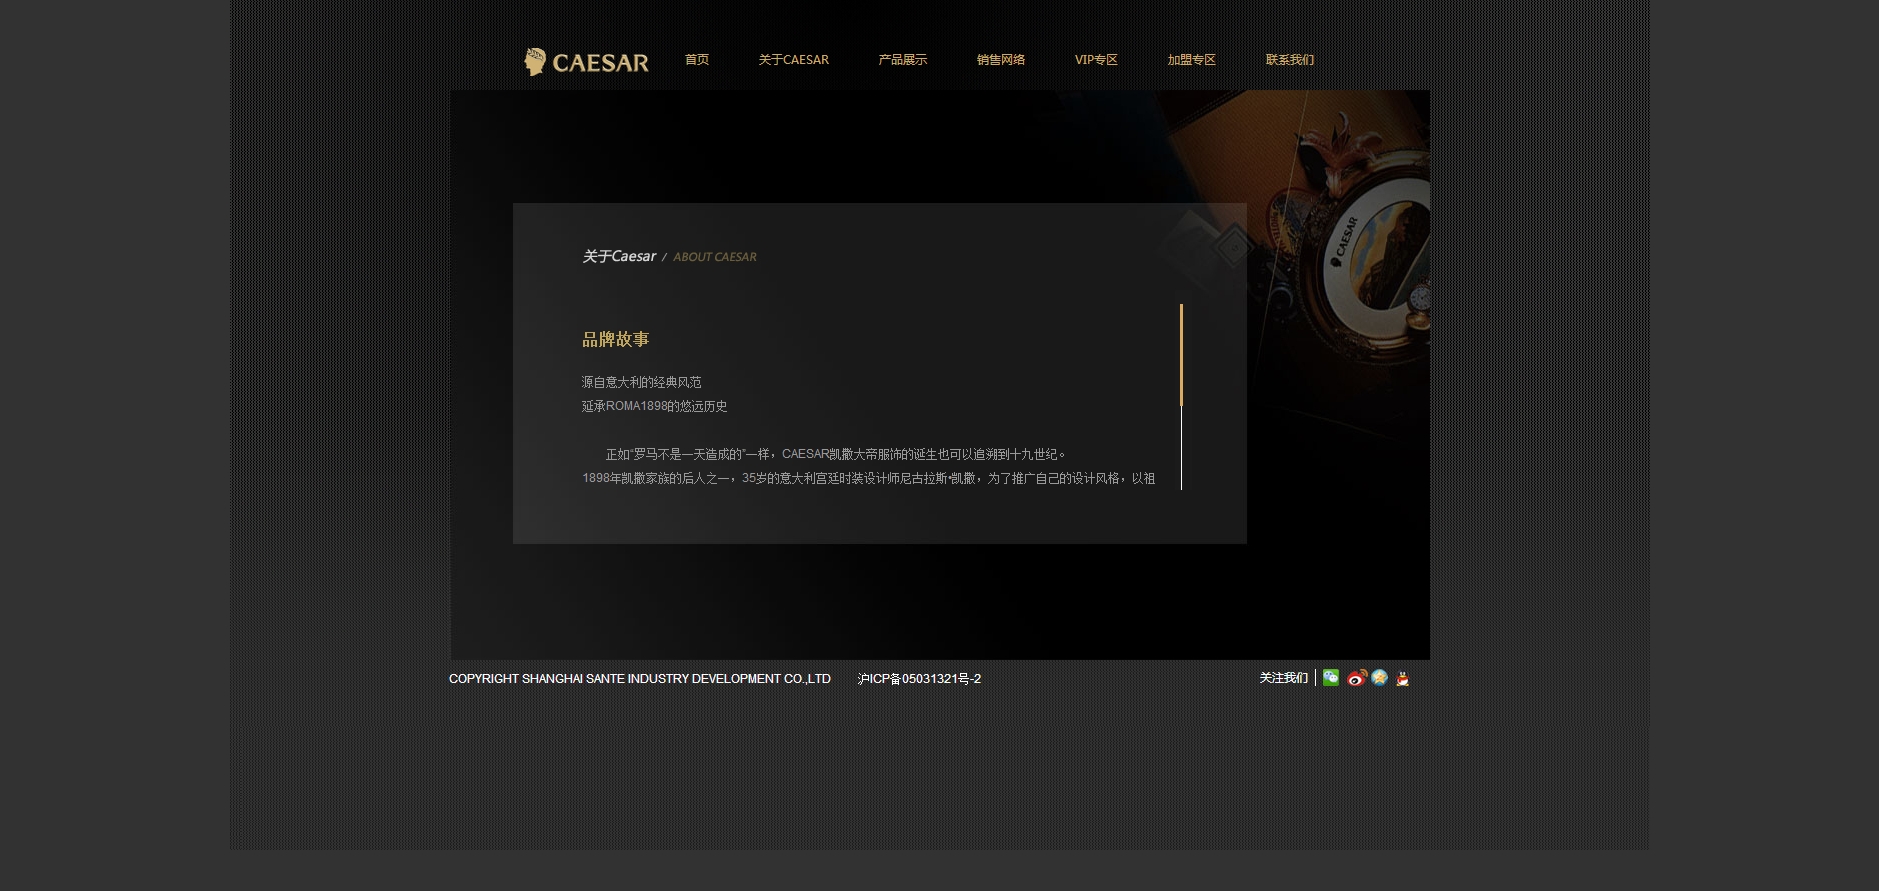This screenshot has width=1879, height=891.
Task: Open the VIP专区 menu item
Action: 1096,60
